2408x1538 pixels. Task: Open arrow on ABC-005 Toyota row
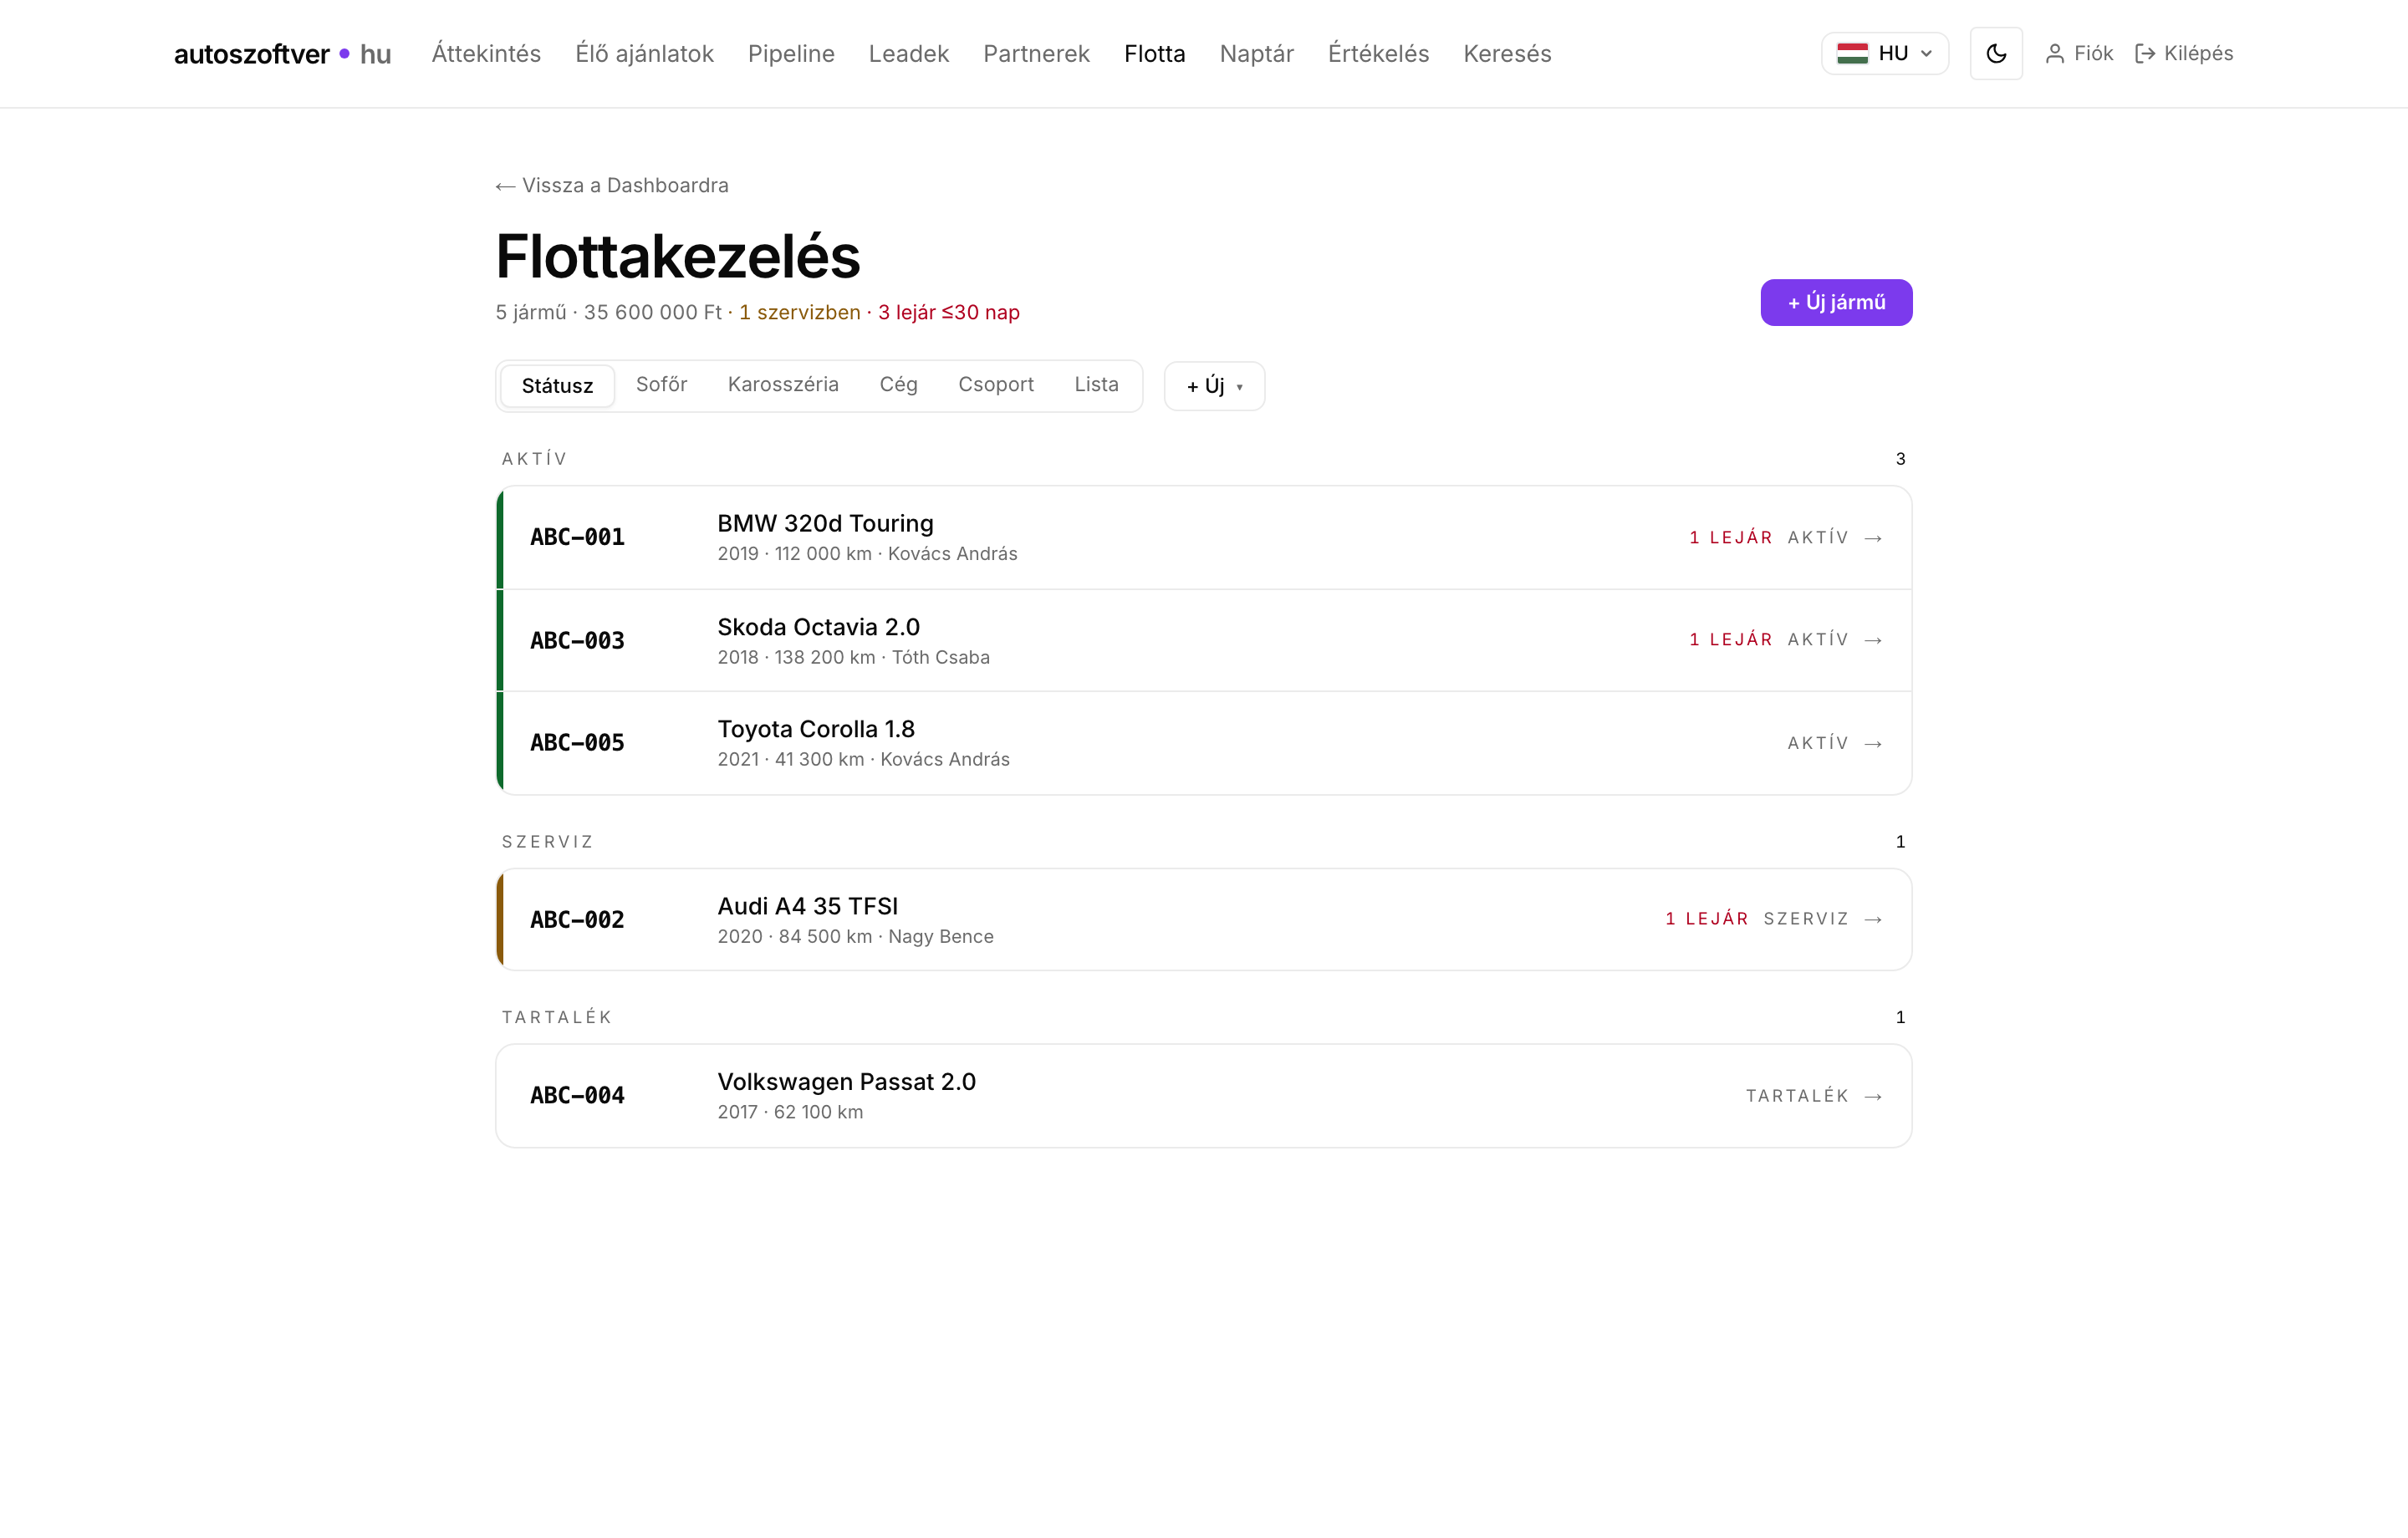click(x=1873, y=743)
